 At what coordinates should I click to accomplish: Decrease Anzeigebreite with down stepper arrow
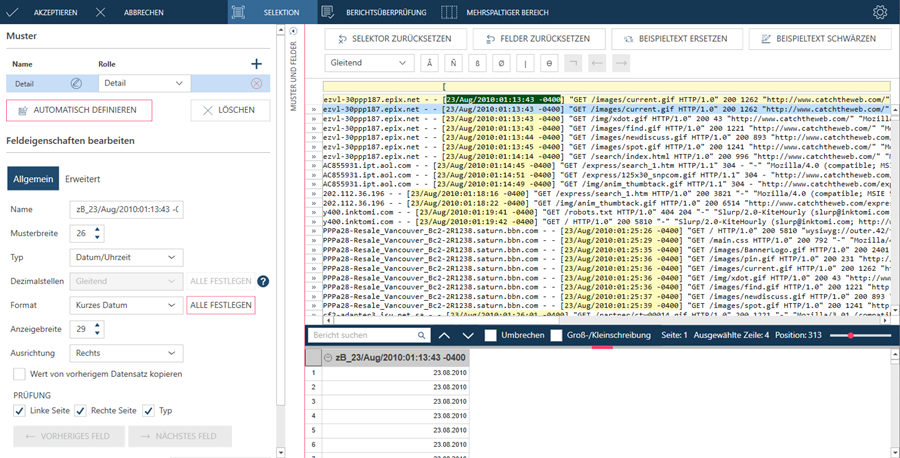[97, 333]
